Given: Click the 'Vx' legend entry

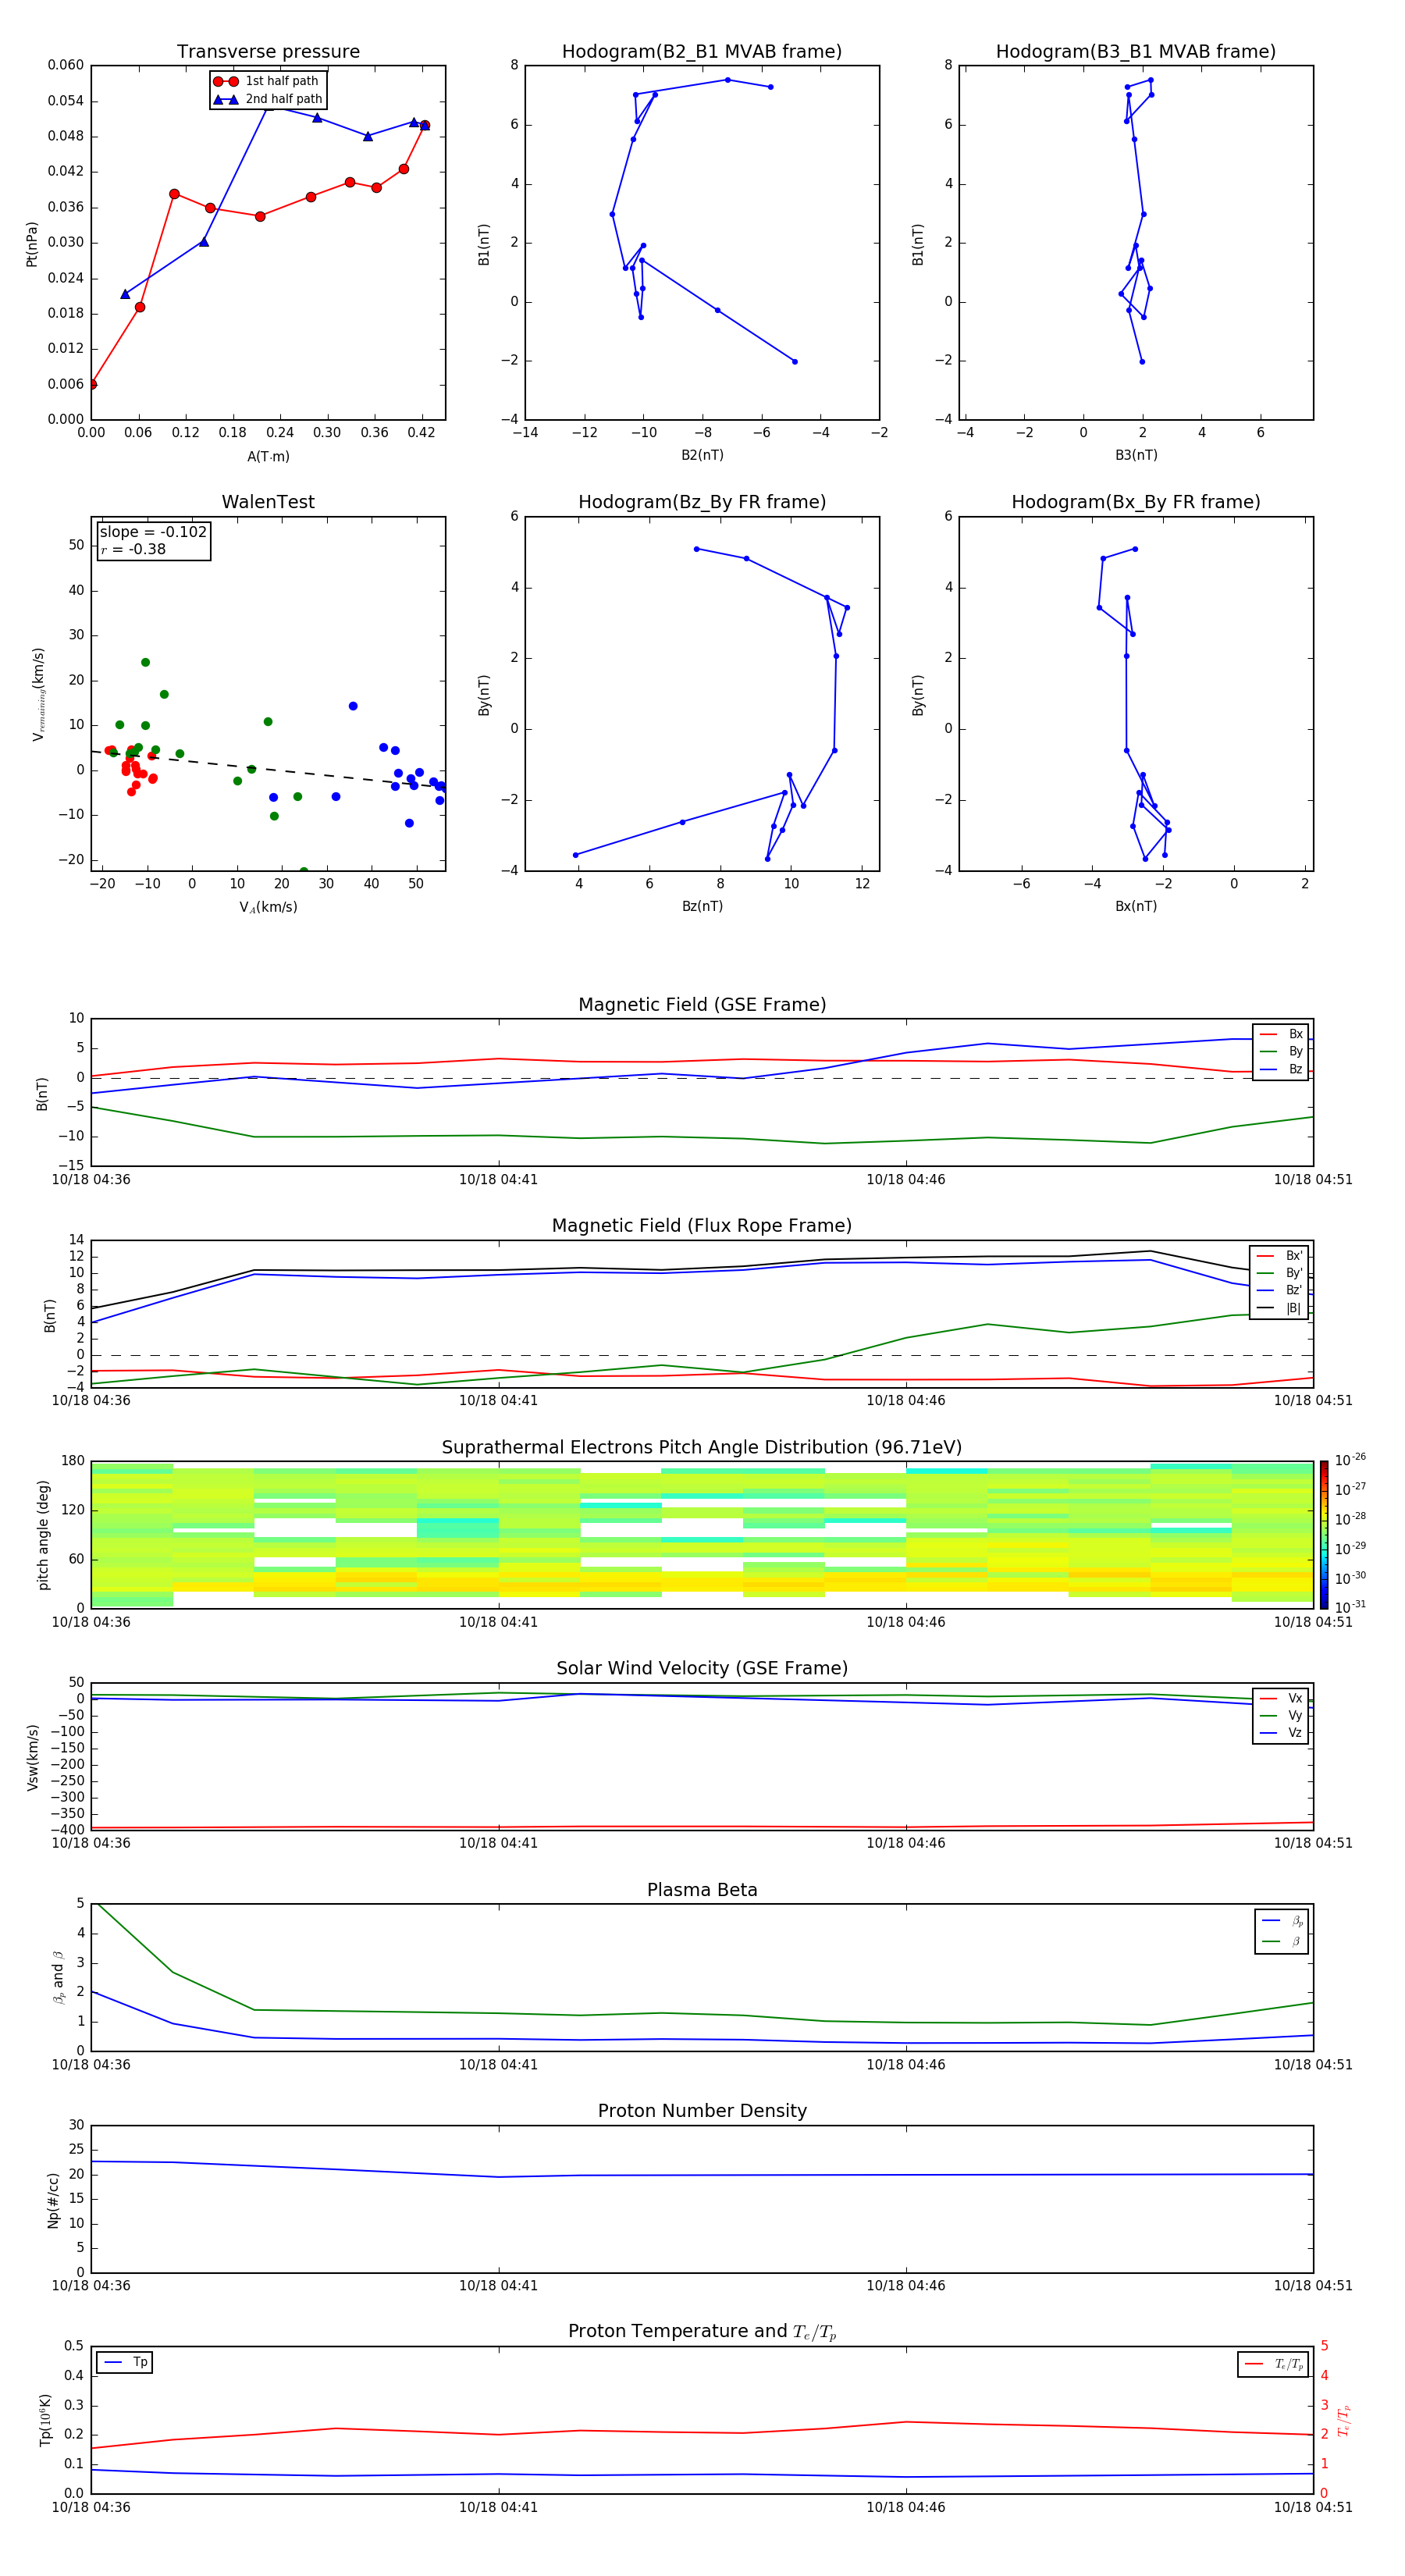Looking at the screenshot, I should coord(1282,1699).
